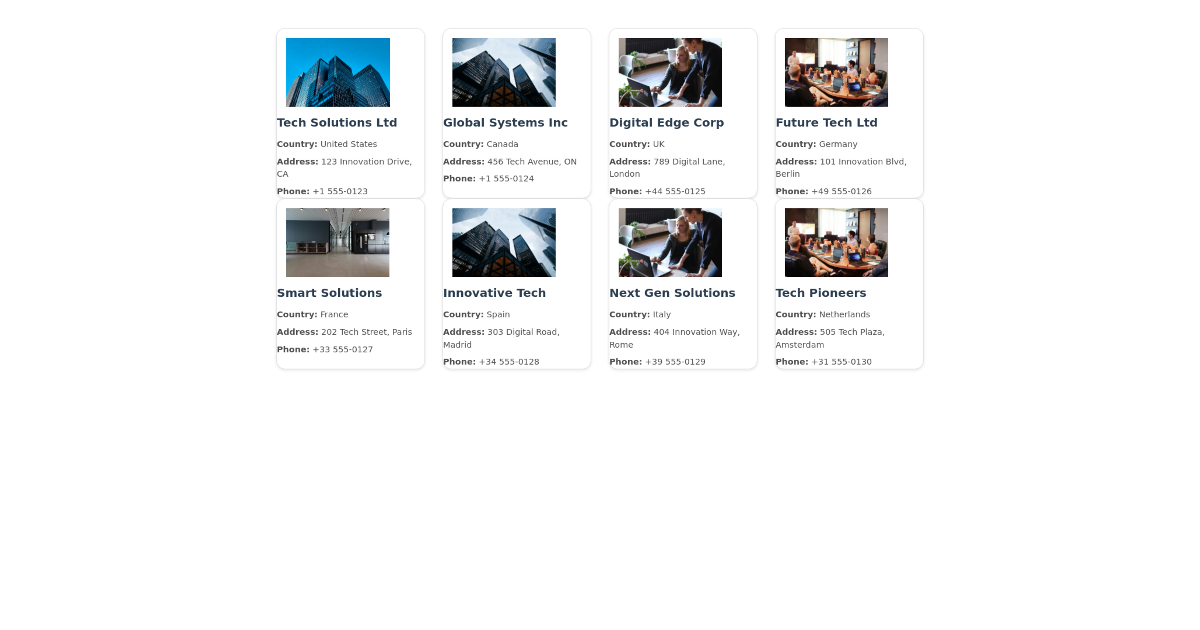The image size is (1200, 630).
Task: Select the Next Gen Solutions heading
Action: (672, 293)
